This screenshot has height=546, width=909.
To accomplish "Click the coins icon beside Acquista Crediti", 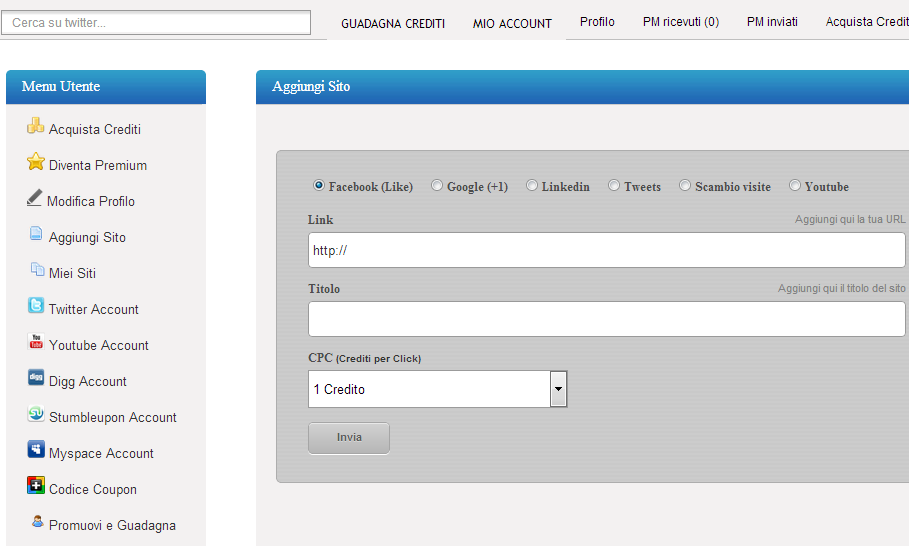I will 35,126.
